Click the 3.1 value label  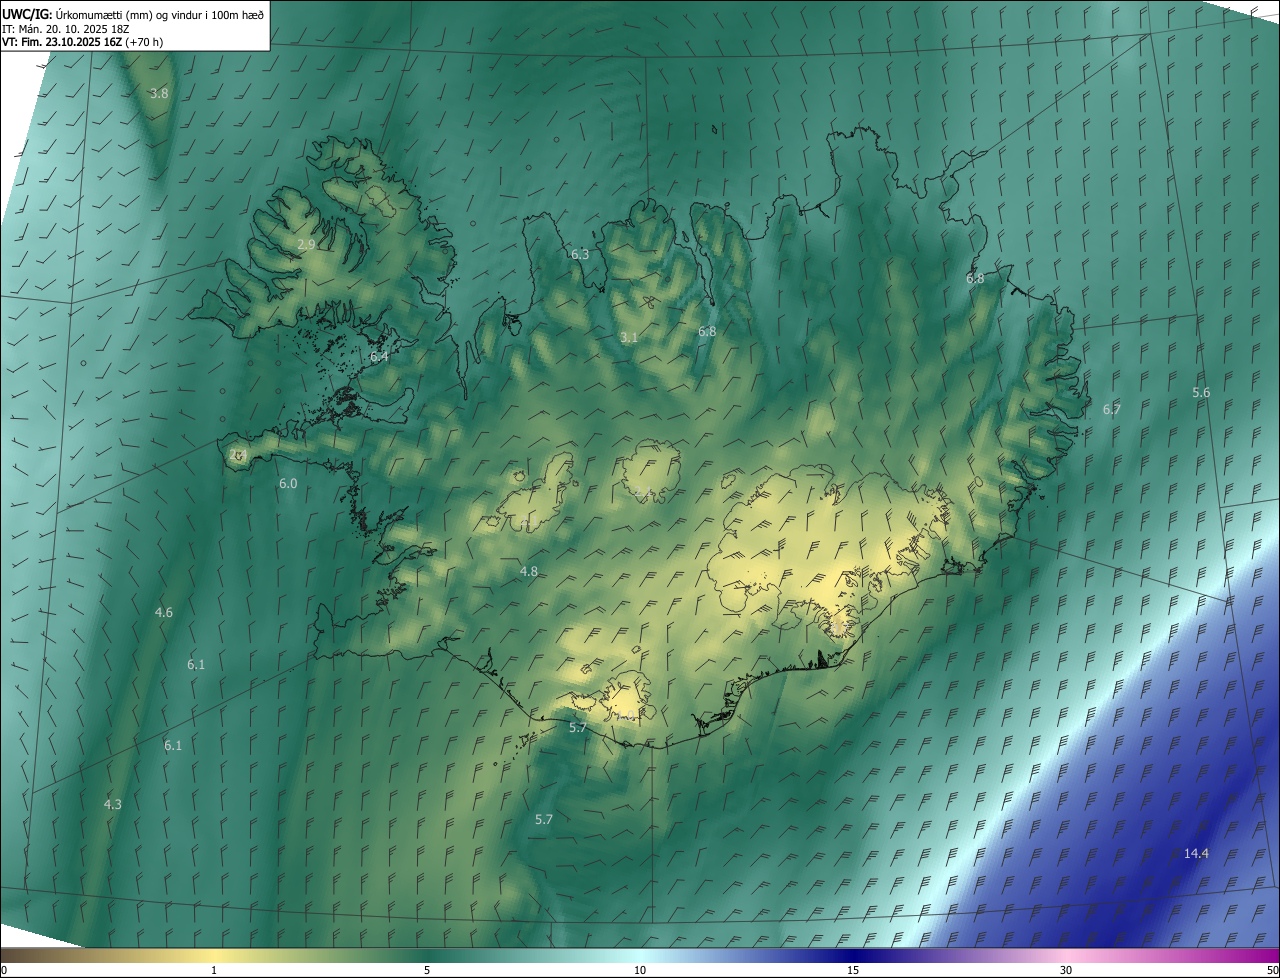628,338
